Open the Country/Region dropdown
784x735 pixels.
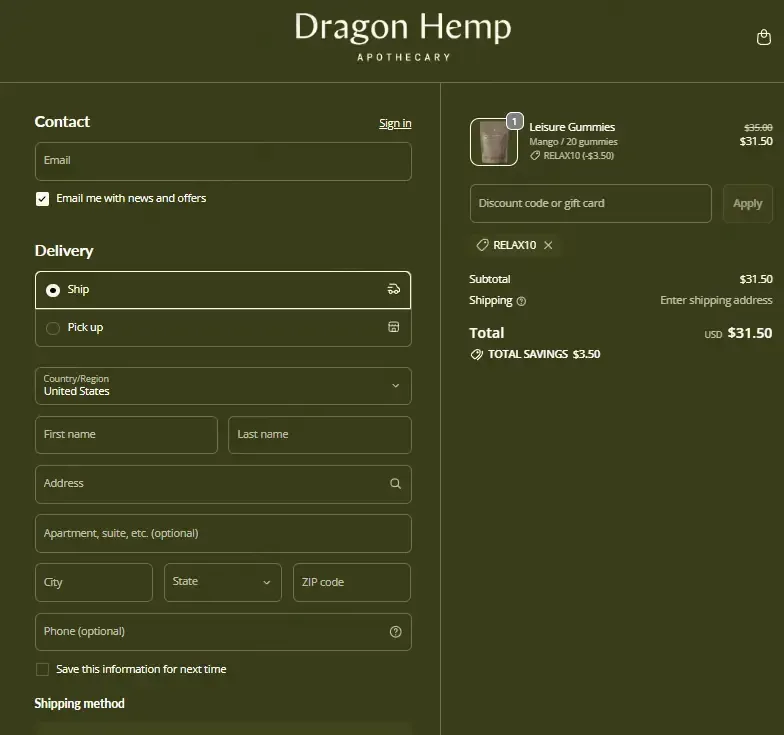(x=223, y=386)
